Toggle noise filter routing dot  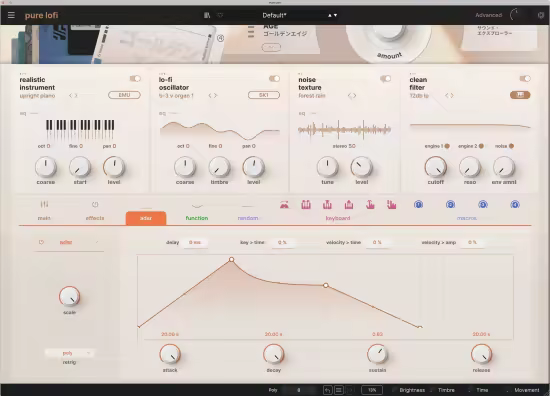(511, 146)
